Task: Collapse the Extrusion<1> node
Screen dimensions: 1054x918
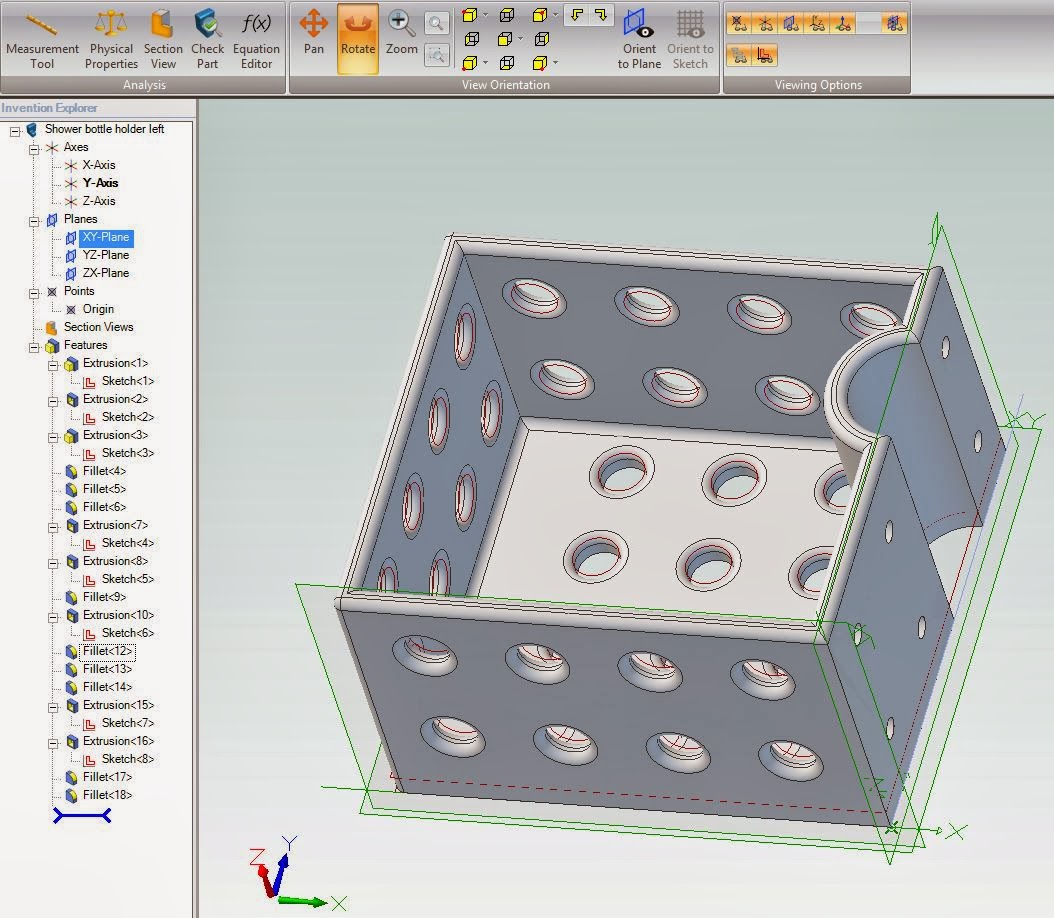Action: pyautogui.click(x=52, y=363)
